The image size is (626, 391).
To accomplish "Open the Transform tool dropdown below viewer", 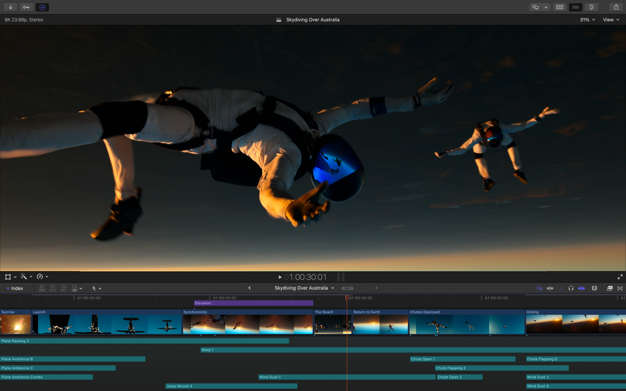I will 15,276.
